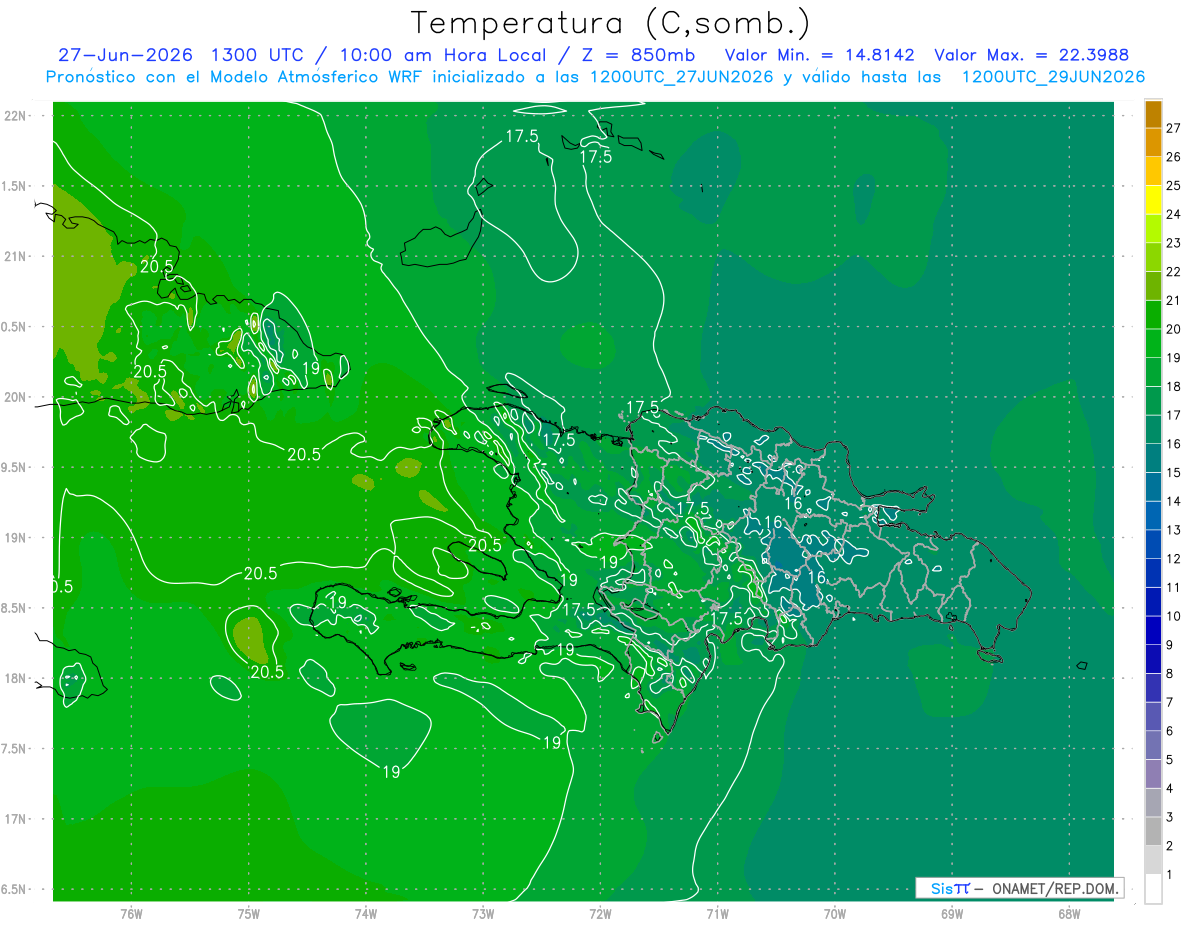This screenshot has height=927, width=1200.
Task: Click the white swatch below label 1
Action: 1153,889
